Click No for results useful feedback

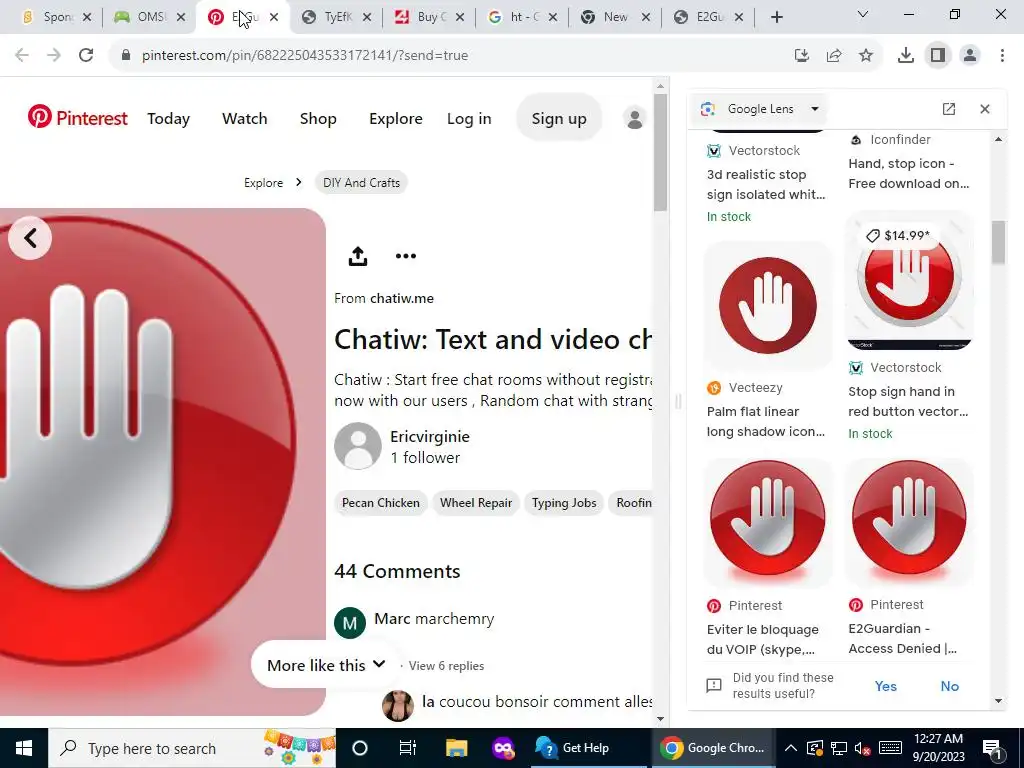click(950, 686)
